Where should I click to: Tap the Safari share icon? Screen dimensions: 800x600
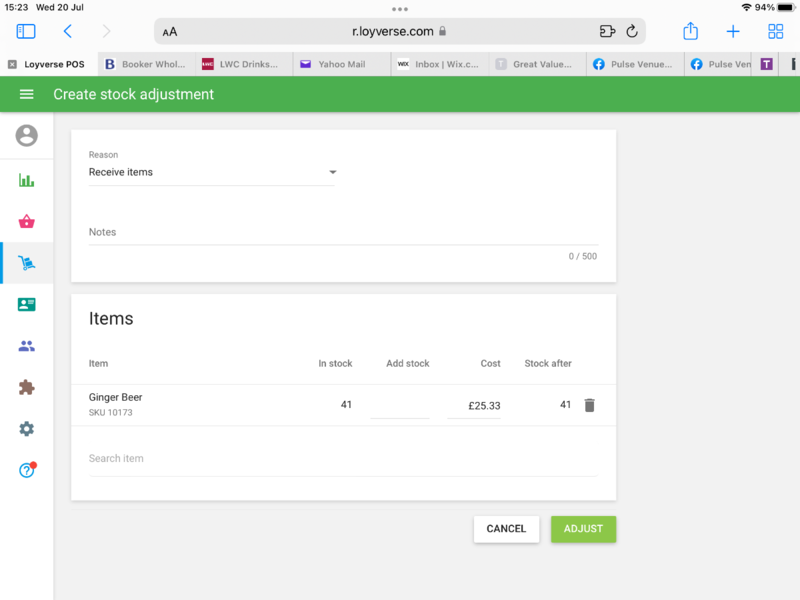pos(691,32)
